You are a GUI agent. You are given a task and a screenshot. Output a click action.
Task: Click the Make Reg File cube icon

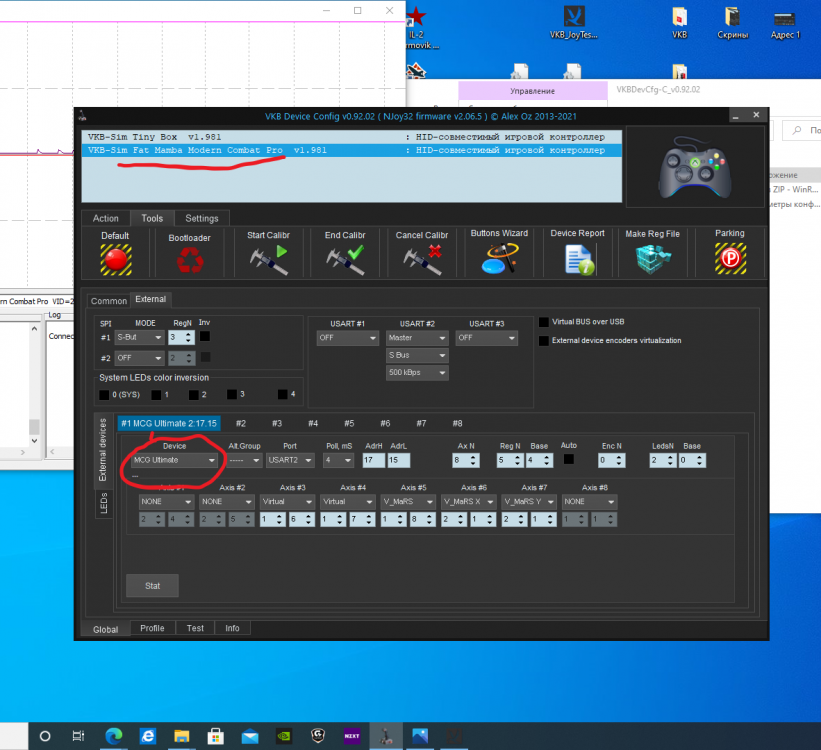pyautogui.click(x=652, y=260)
